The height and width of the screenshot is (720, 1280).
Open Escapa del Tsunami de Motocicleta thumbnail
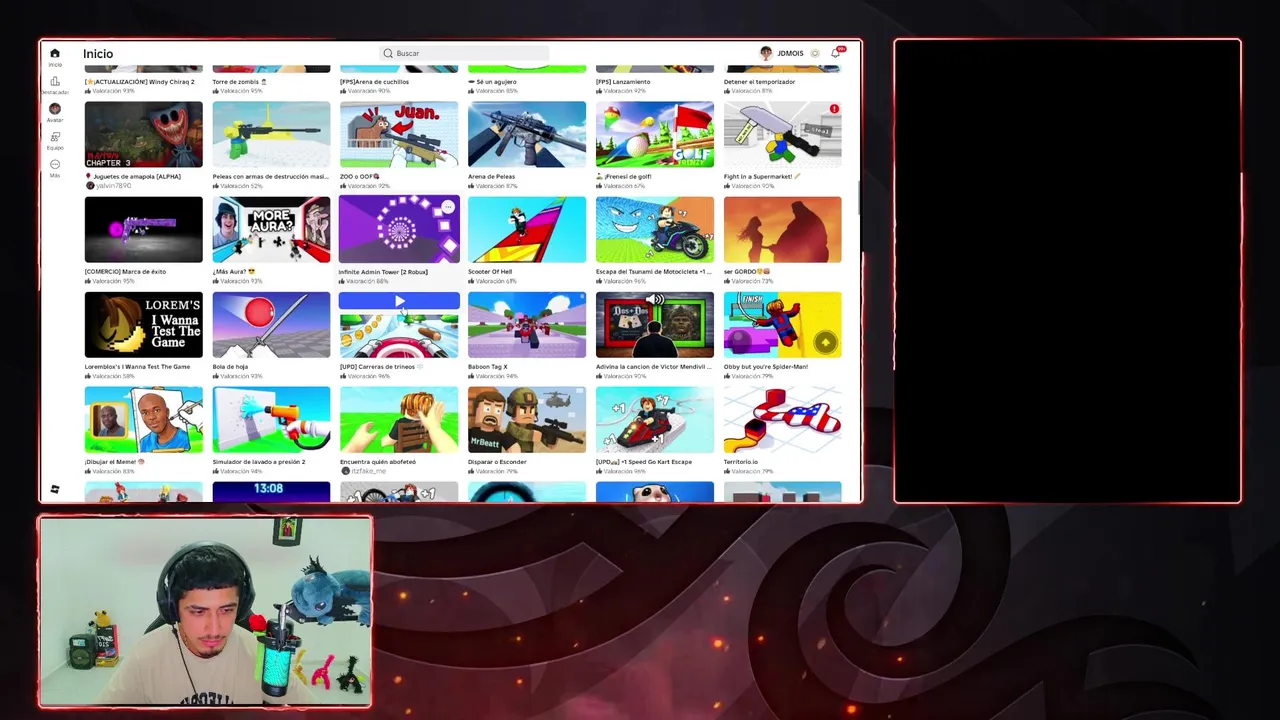(655, 229)
